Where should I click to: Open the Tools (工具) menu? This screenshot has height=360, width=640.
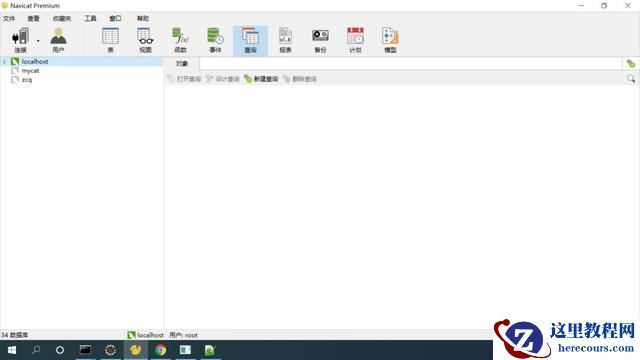90,18
